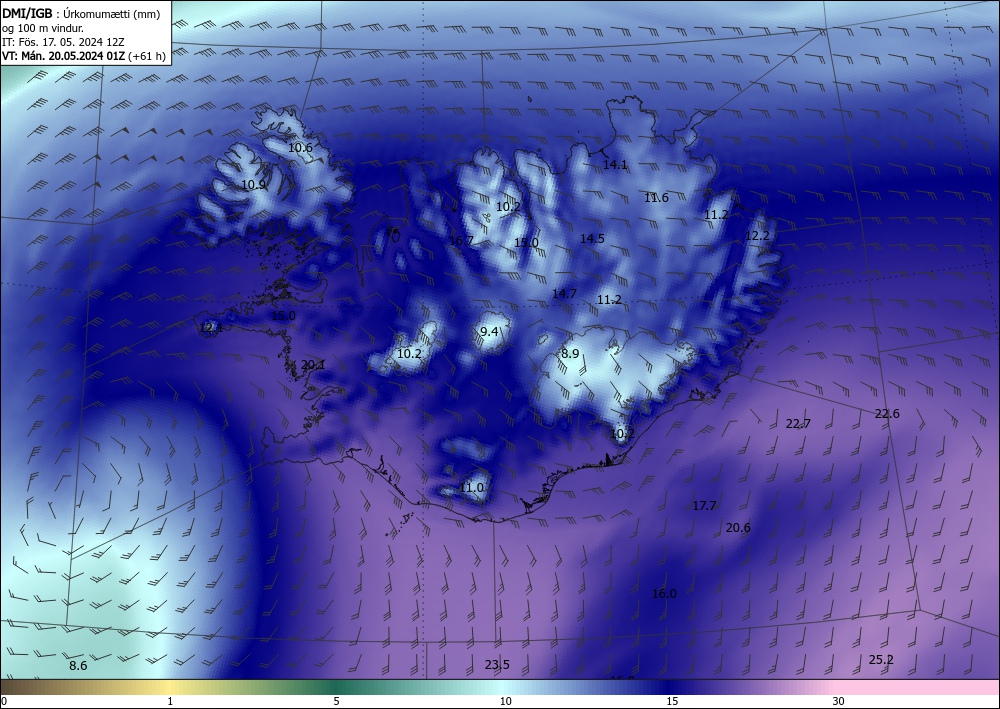This screenshot has width=1000, height=709.
Task: Click the colour scale label 30
Action: tap(839, 701)
